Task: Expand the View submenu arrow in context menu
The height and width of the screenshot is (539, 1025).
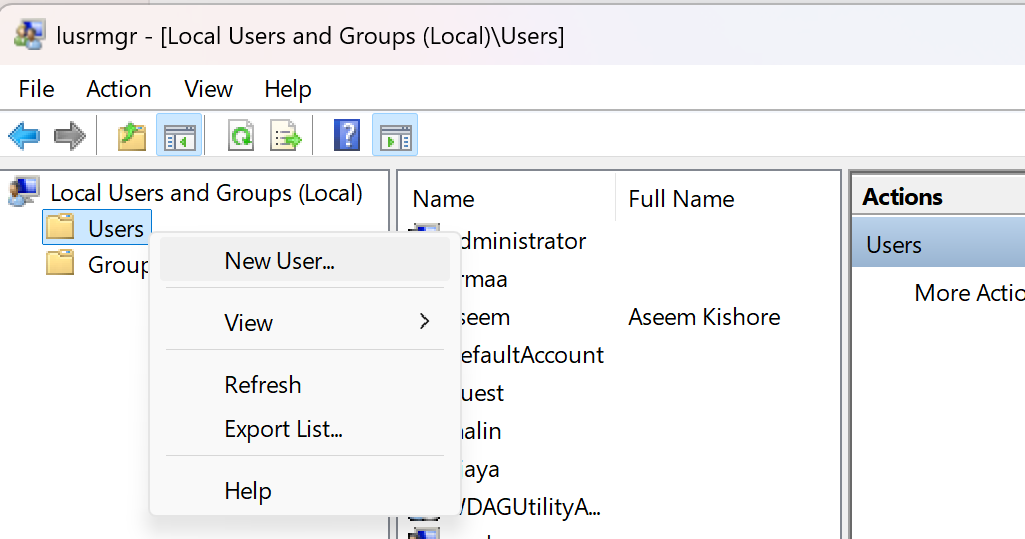Action: pyautogui.click(x=424, y=322)
